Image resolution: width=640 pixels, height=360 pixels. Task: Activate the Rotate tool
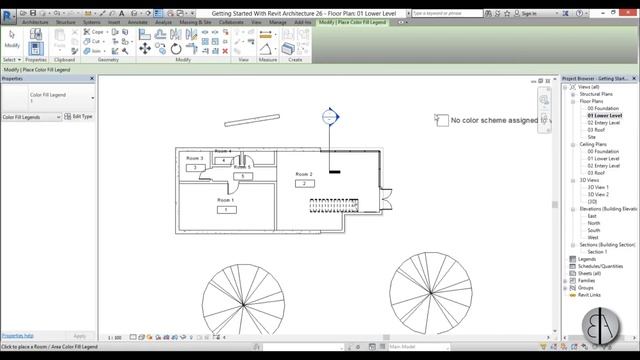[x=176, y=49]
